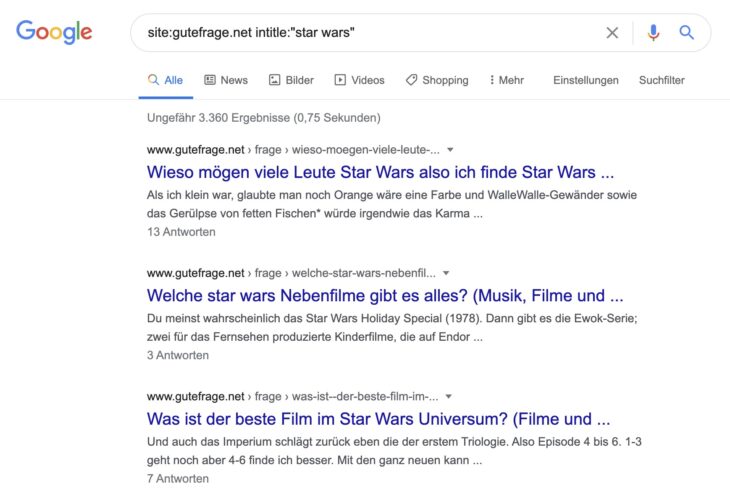The height and width of the screenshot is (491, 730).
Task: Select the Alle tab
Action: [x=165, y=80]
